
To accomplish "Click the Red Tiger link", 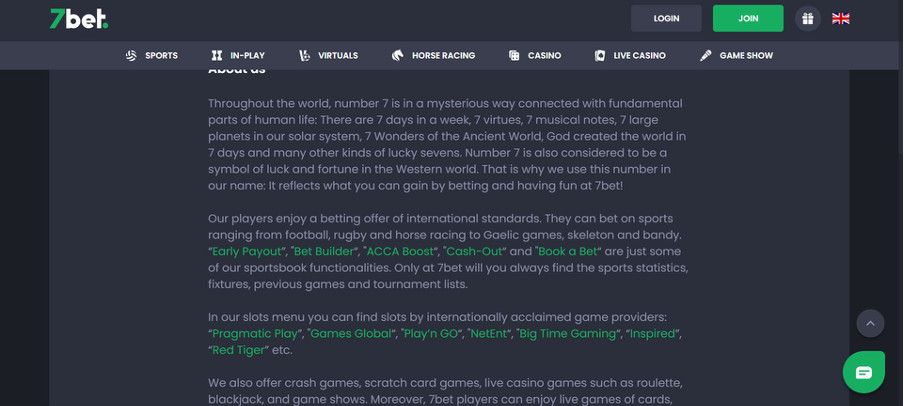I will coord(238,350).
